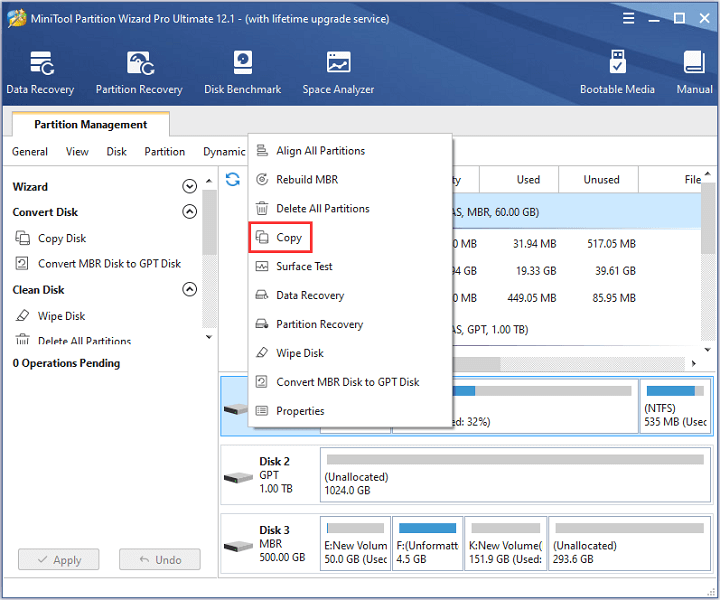Click Convert MBR Disk to GPT Disk sidebar link
Image resolution: width=720 pixels, height=600 pixels.
coord(109,264)
